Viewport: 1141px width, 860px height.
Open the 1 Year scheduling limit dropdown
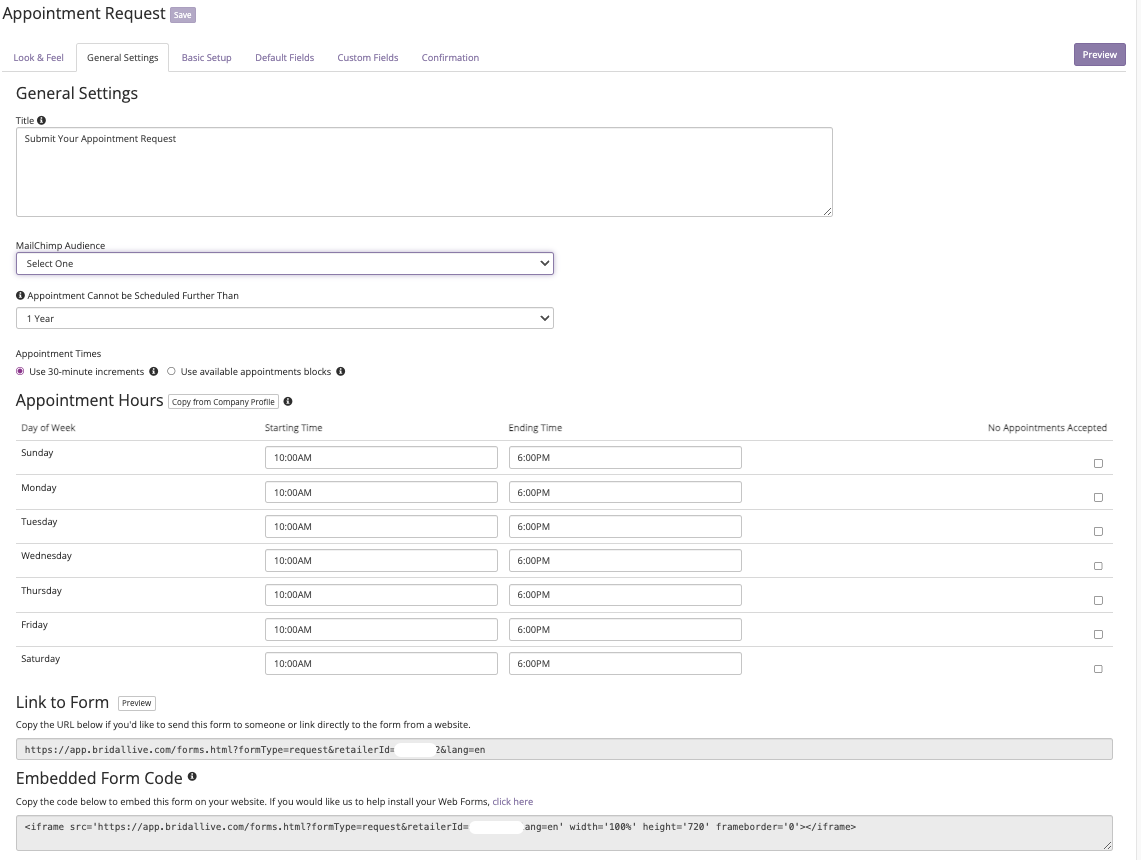coord(285,318)
